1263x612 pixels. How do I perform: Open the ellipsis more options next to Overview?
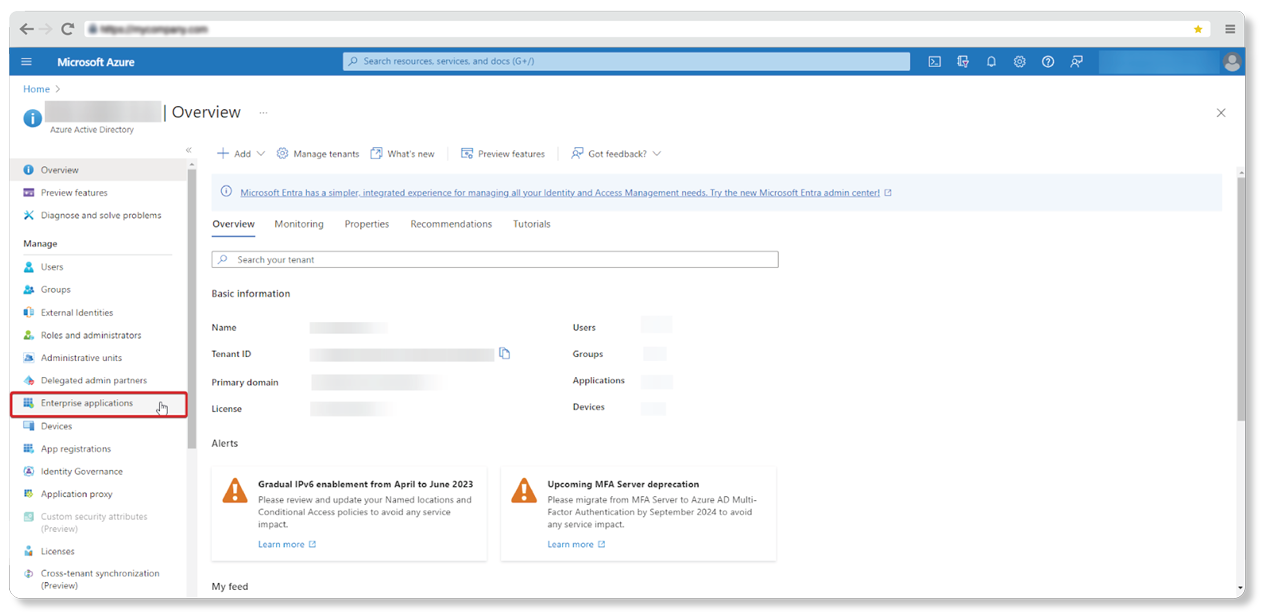point(263,112)
